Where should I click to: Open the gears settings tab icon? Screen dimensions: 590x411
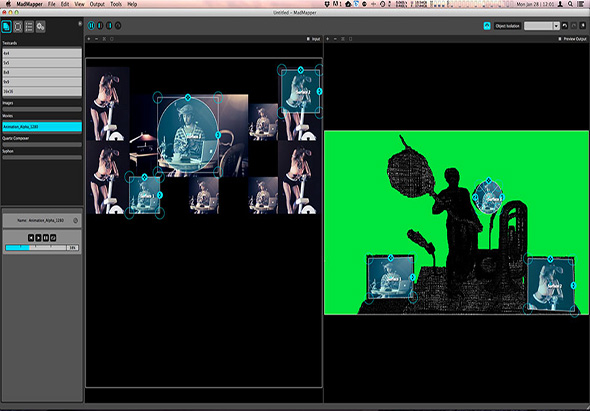(x=41, y=27)
